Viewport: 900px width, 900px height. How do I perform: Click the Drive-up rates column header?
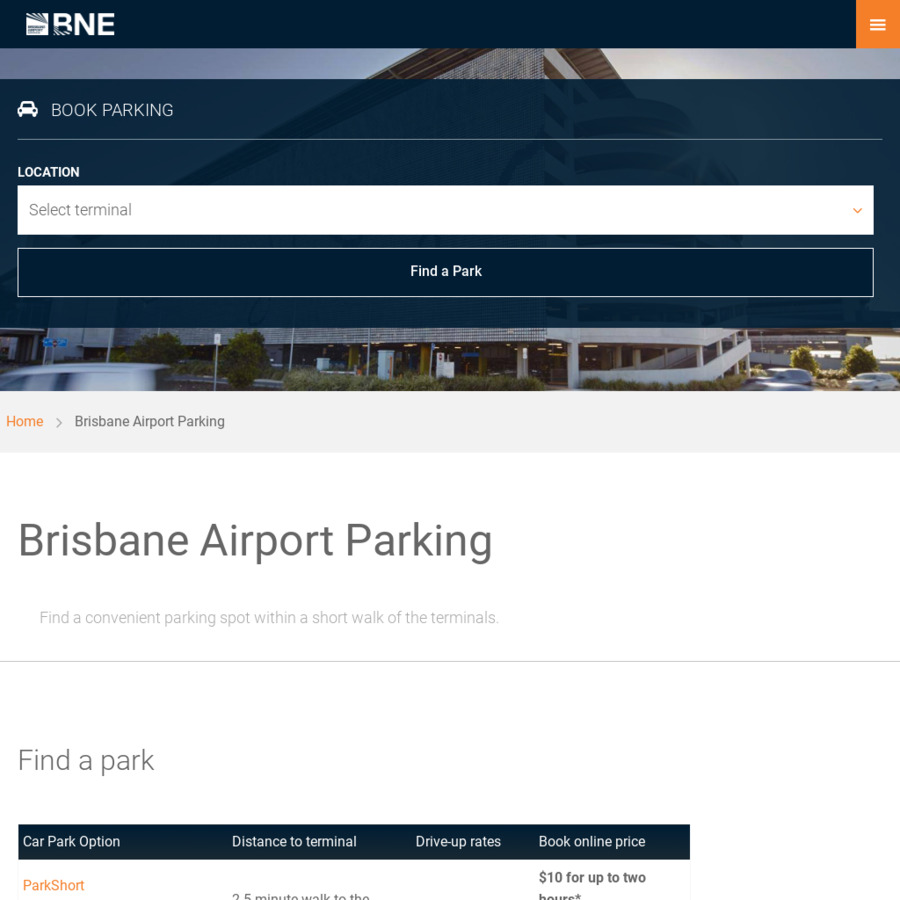point(458,842)
